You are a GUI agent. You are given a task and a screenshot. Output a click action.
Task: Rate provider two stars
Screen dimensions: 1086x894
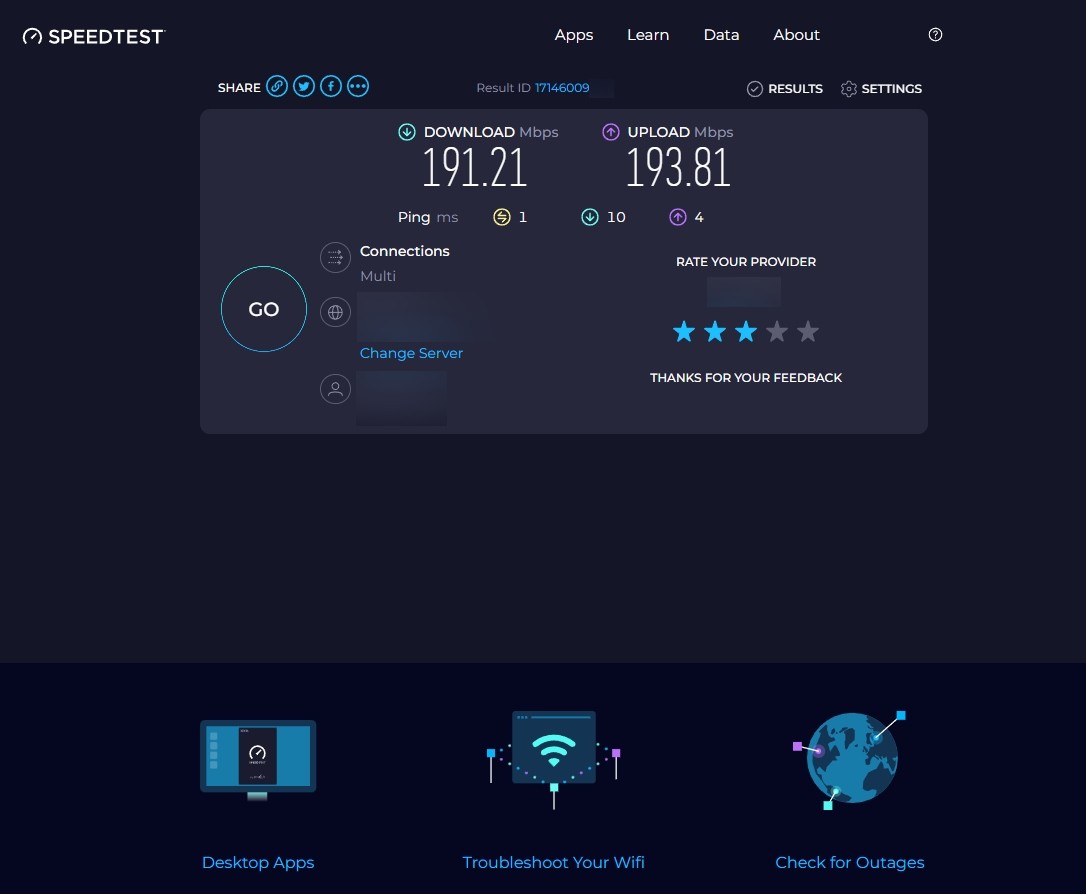tap(715, 332)
